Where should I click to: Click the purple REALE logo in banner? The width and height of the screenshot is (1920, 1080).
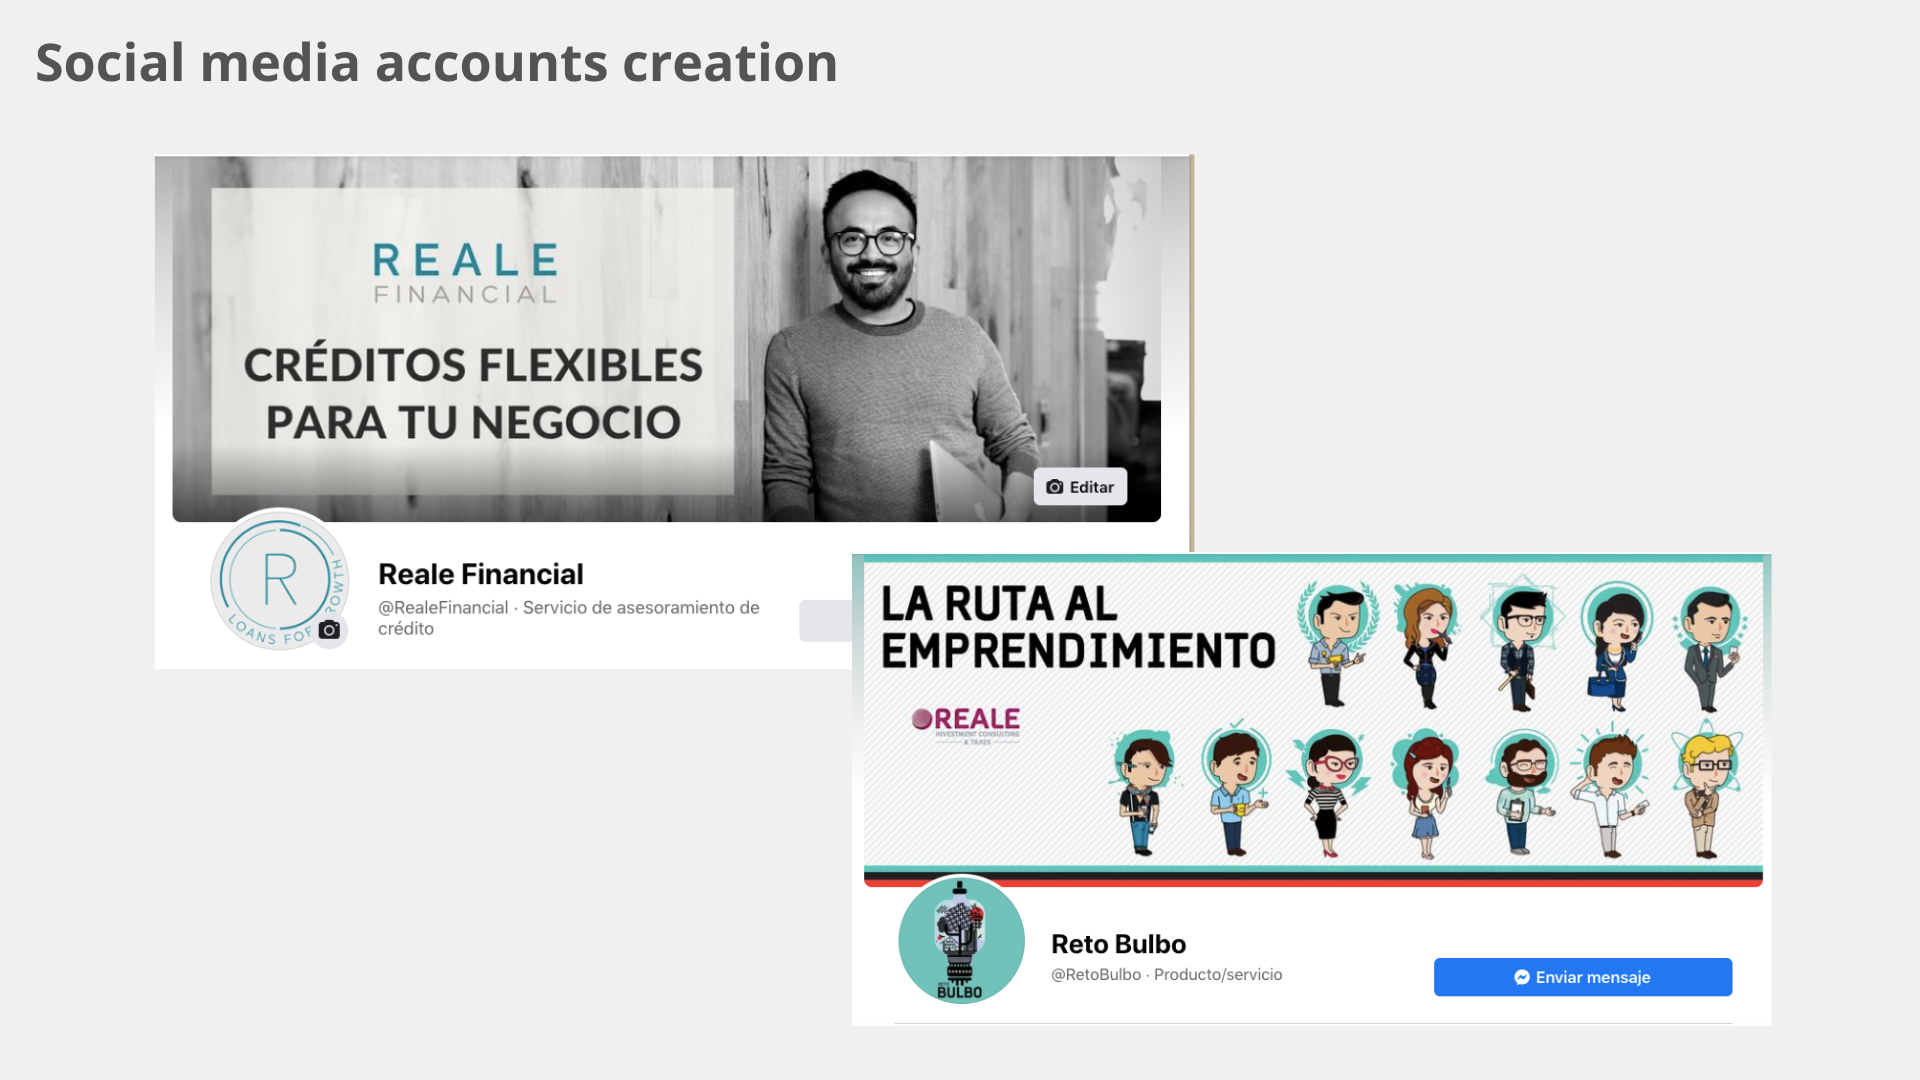(x=966, y=725)
